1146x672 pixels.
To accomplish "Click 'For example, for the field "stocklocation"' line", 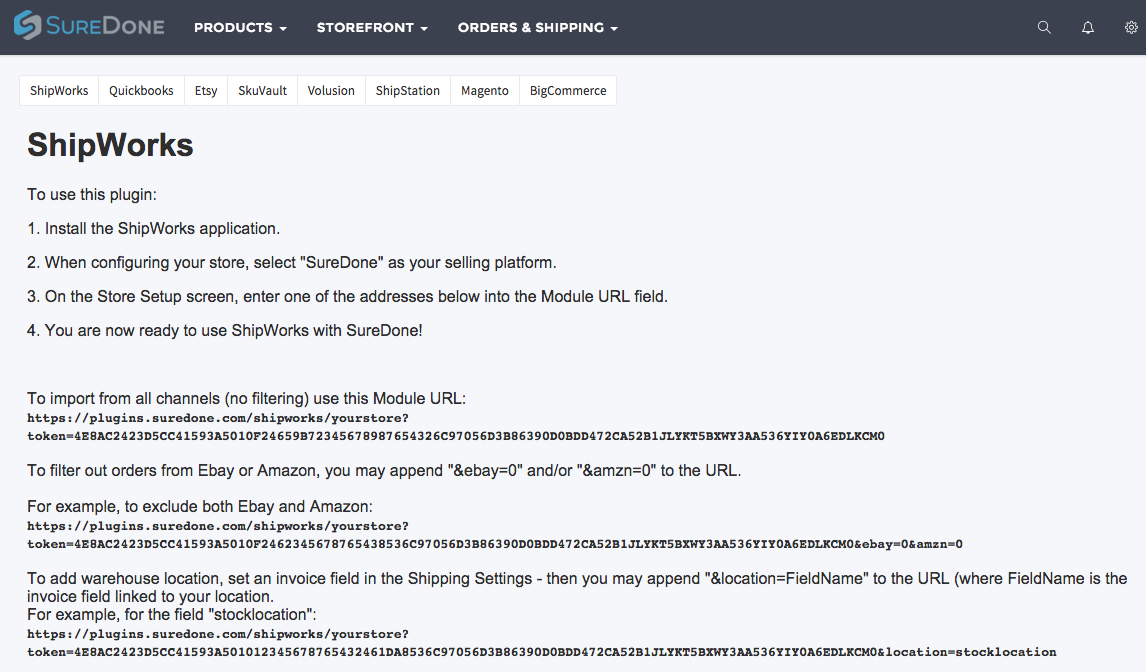I will pos(172,614).
